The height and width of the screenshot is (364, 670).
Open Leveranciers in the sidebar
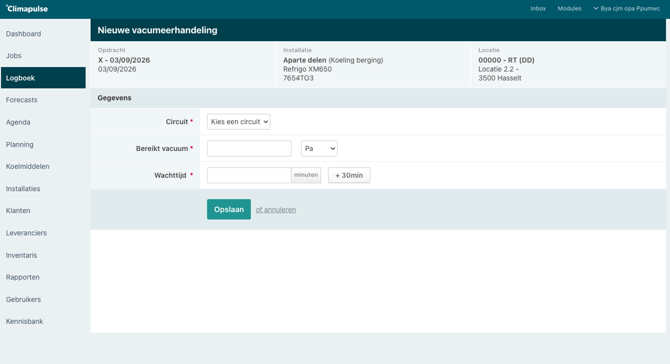click(43, 233)
